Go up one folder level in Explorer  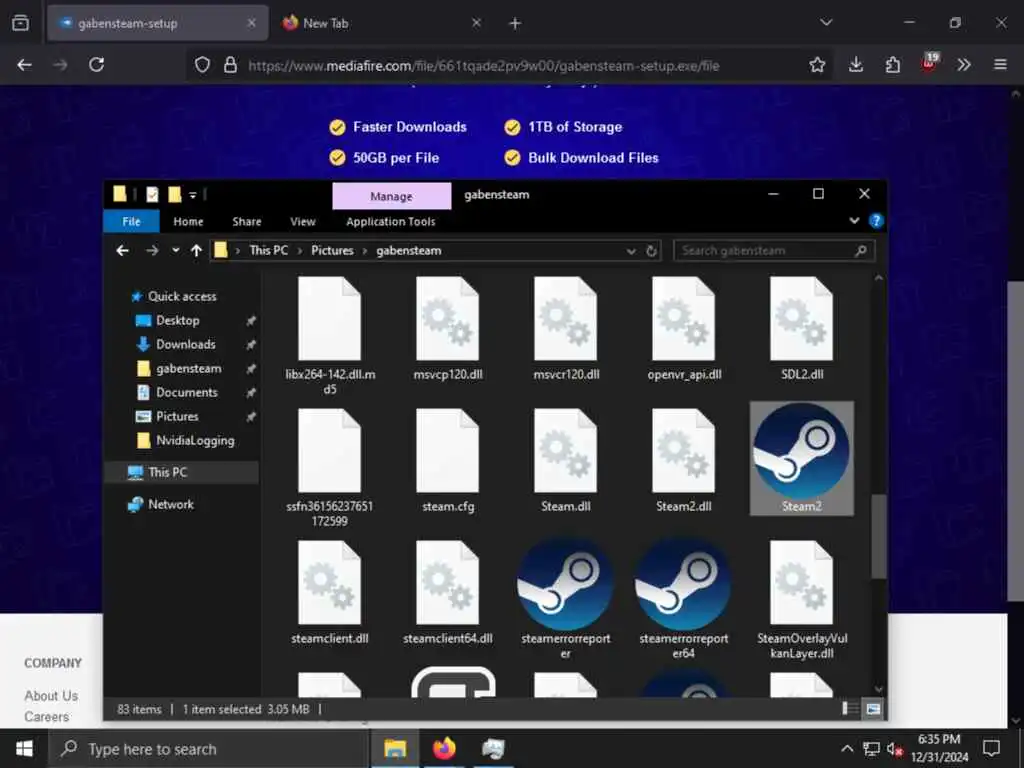(196, 251)
